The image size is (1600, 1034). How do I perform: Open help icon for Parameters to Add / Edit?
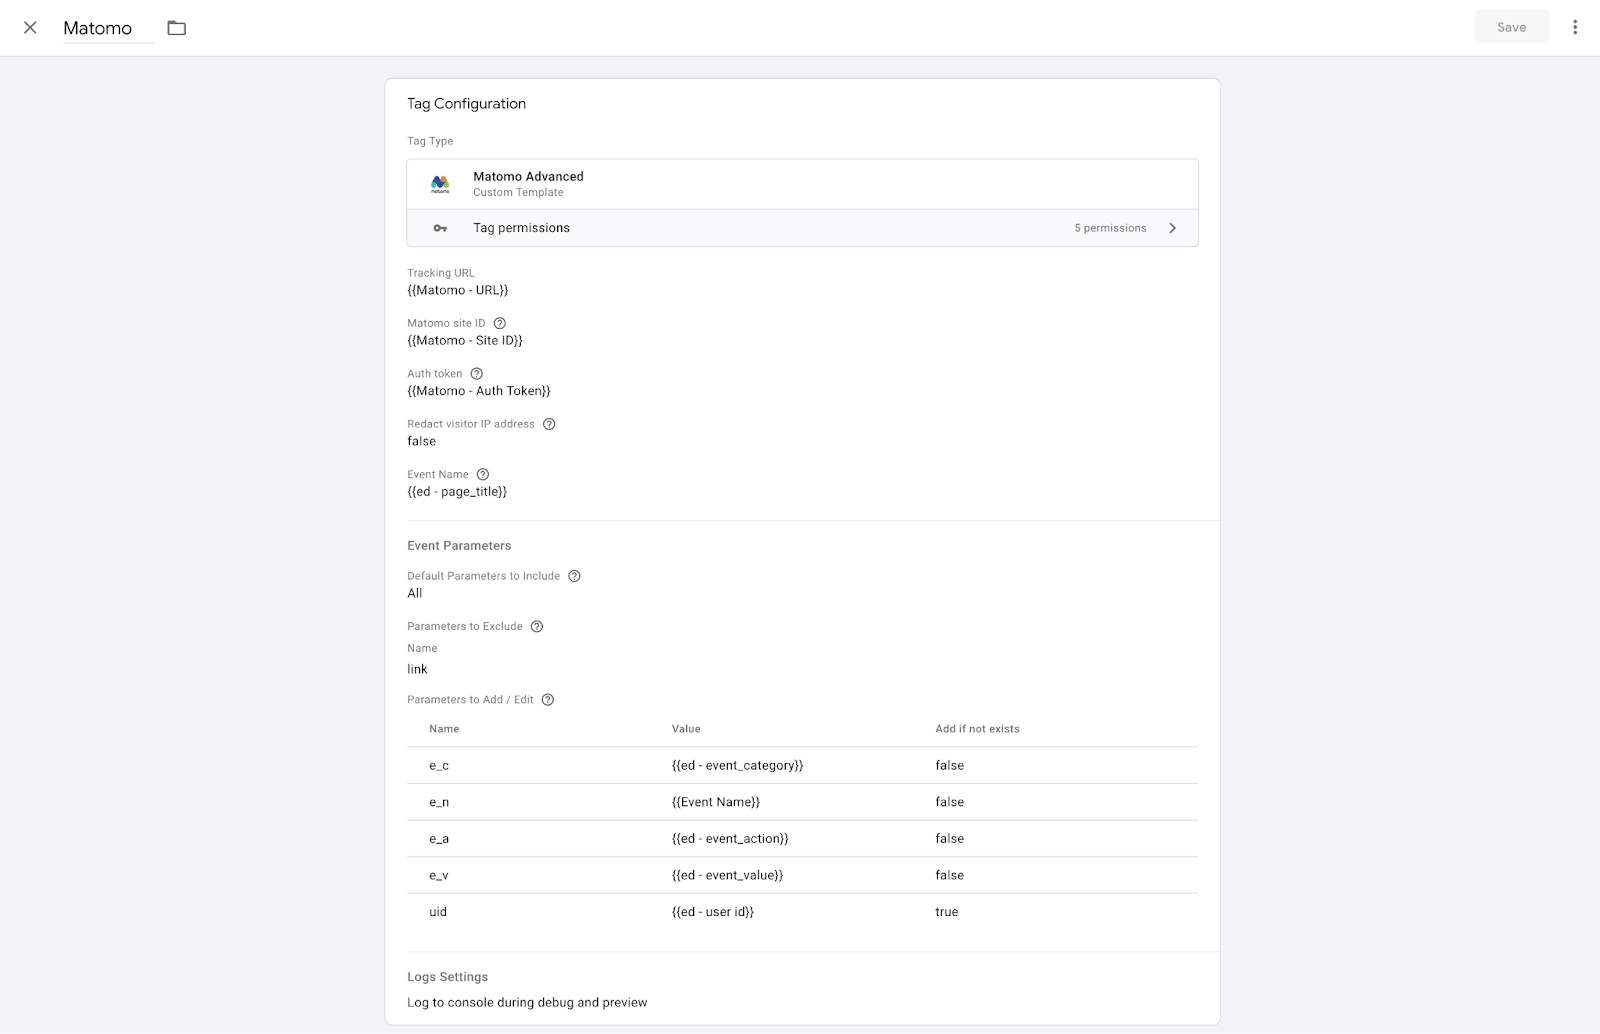tap(548, 699)
